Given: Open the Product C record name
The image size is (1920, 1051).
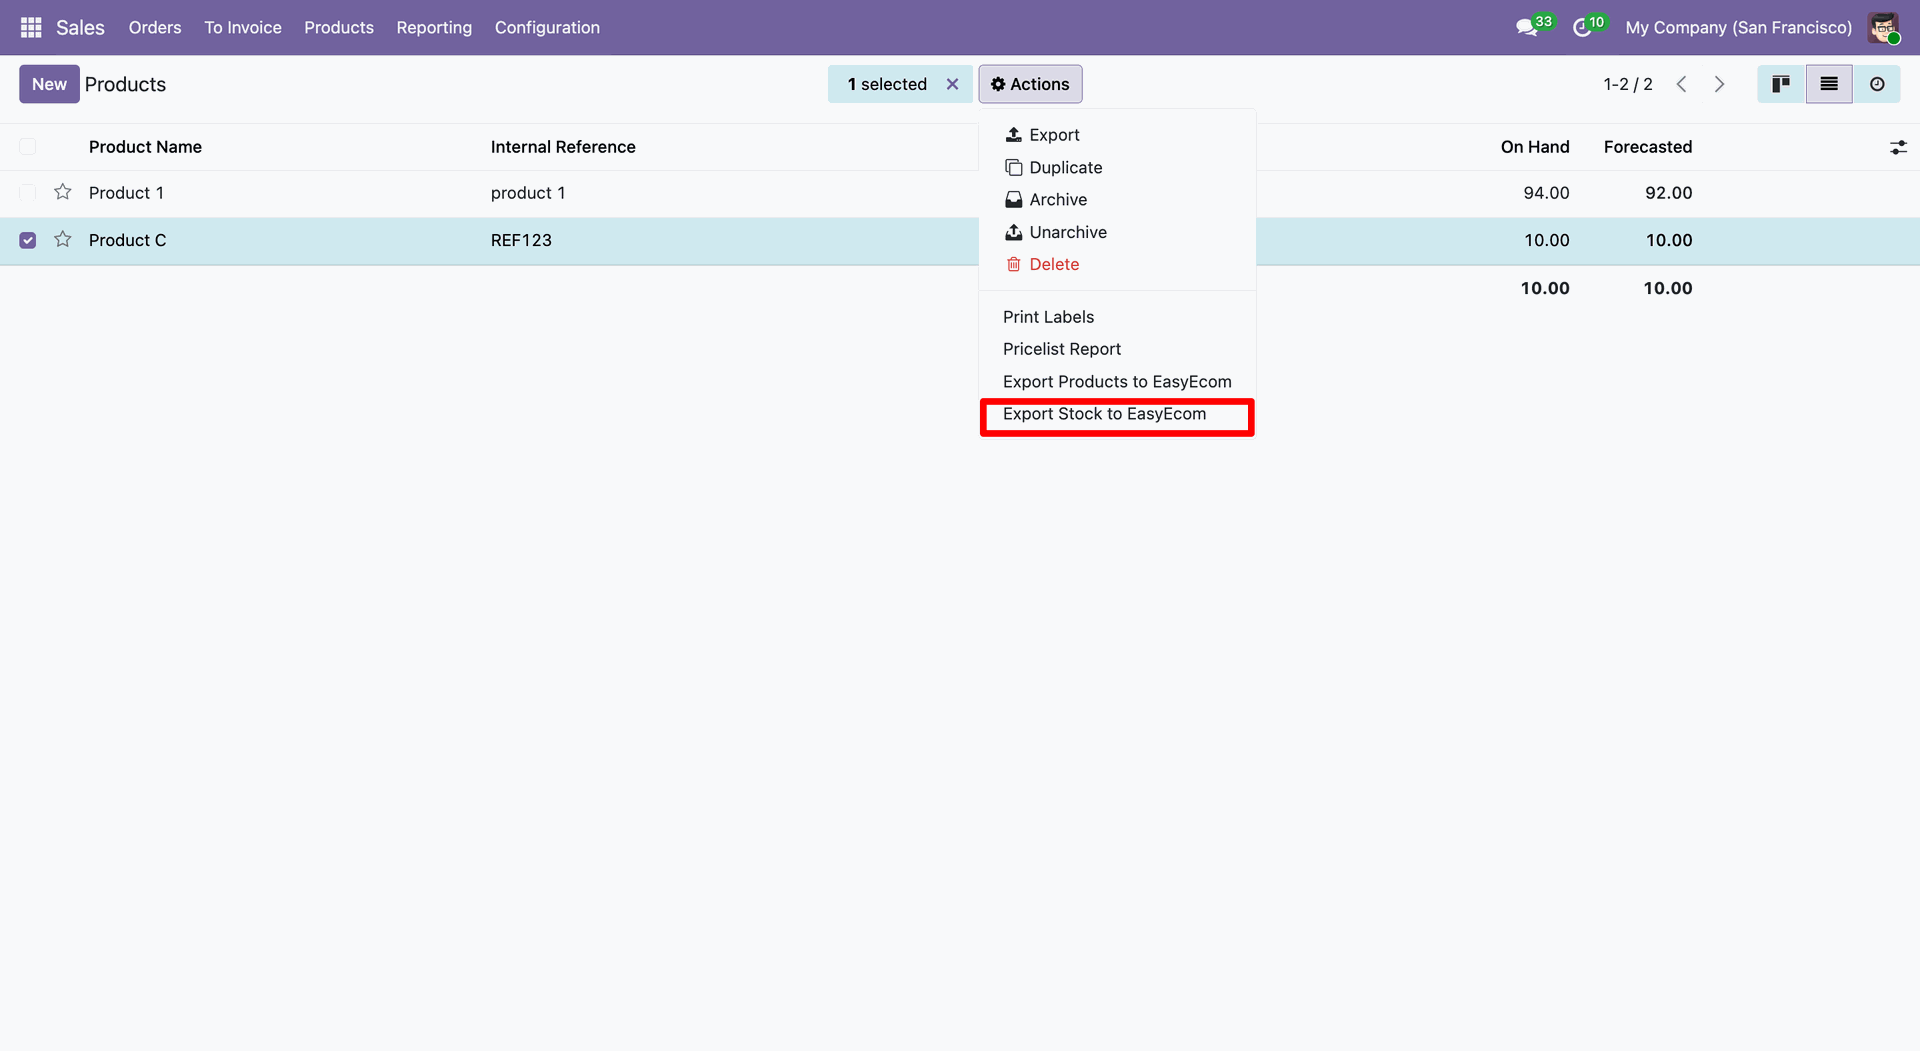Looking at the screenshot, I should click(x=127, y=240).
